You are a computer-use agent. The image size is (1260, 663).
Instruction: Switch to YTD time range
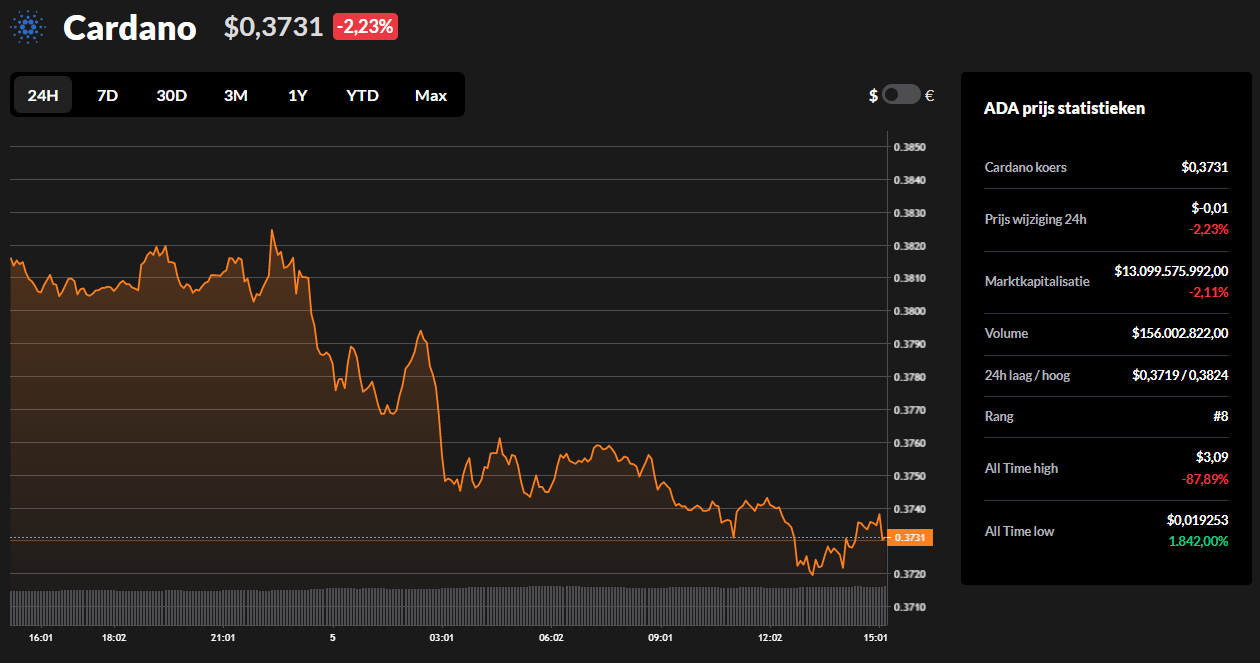(x=362, y=95)
